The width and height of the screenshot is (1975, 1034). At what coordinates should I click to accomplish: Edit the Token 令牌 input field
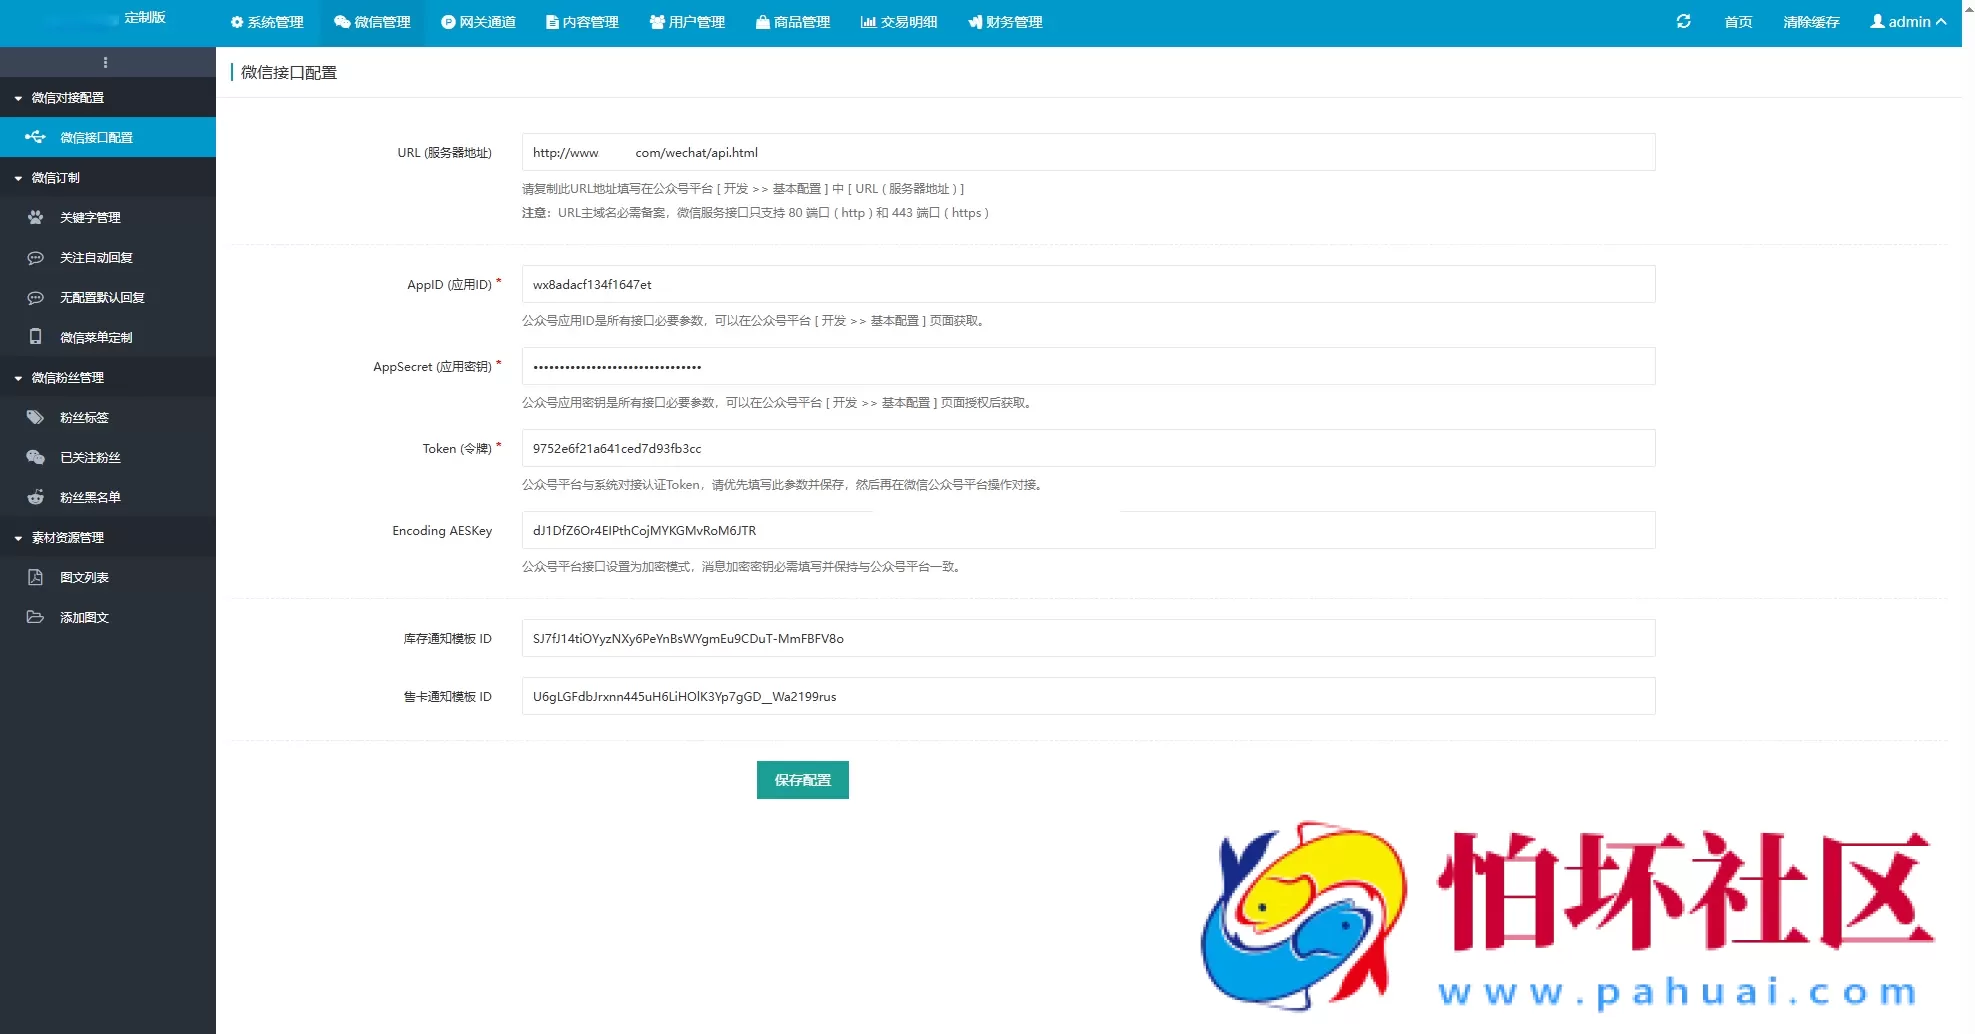pos(1088,448)
